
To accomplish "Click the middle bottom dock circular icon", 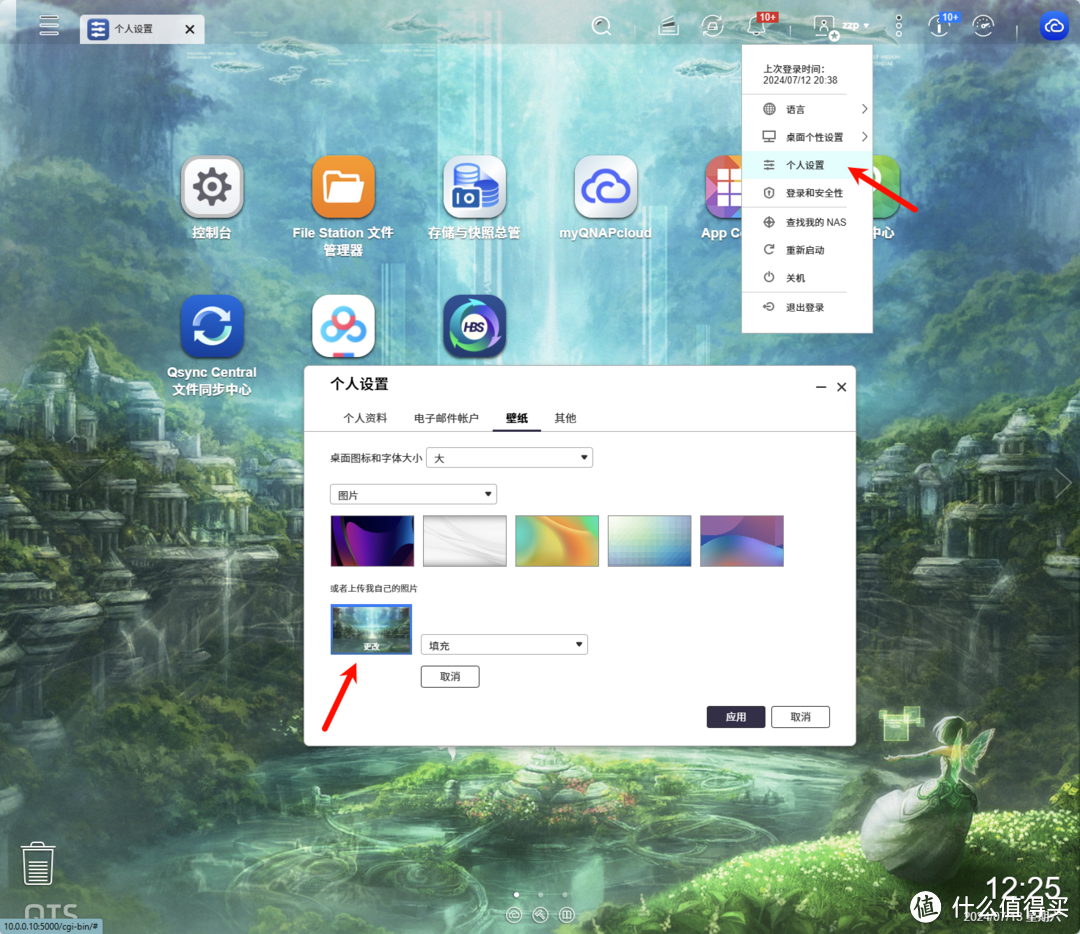I will pos(540,914).
